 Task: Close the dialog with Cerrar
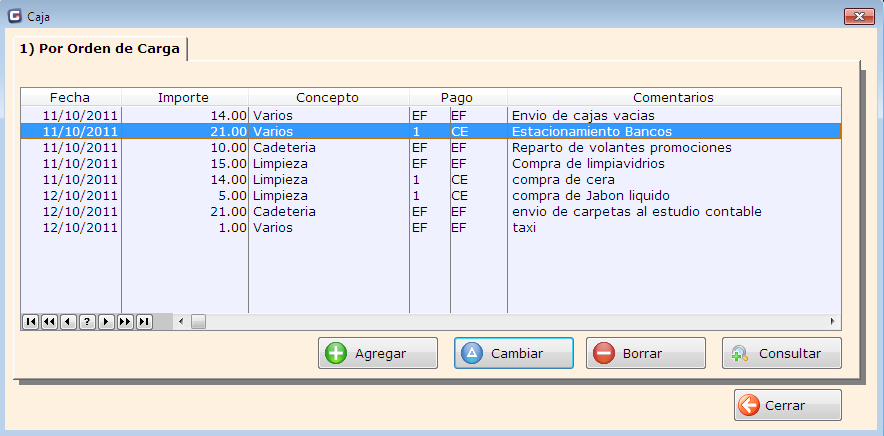(788, 406)
